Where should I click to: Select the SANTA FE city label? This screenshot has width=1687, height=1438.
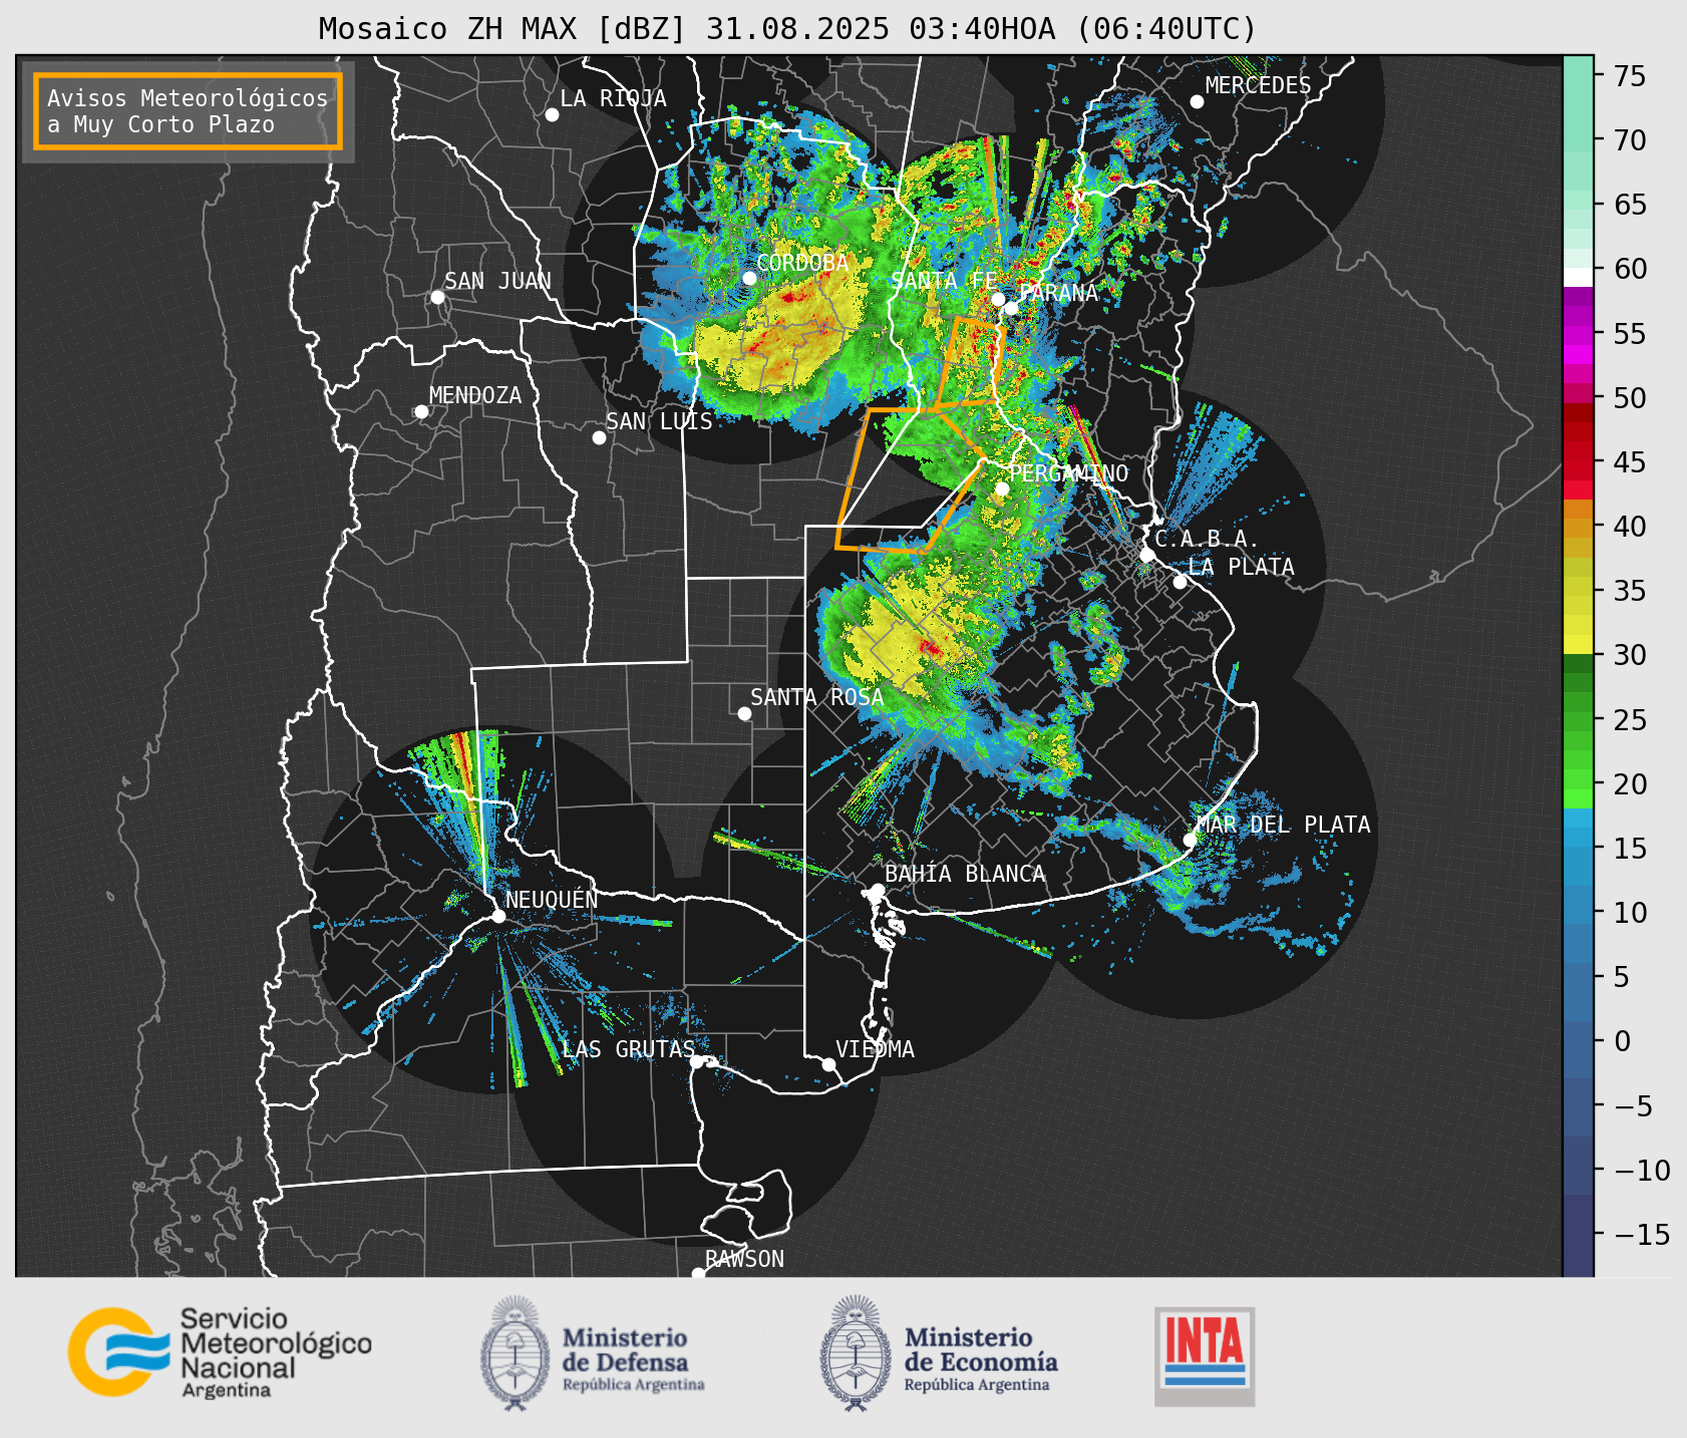tap(944, 281)
